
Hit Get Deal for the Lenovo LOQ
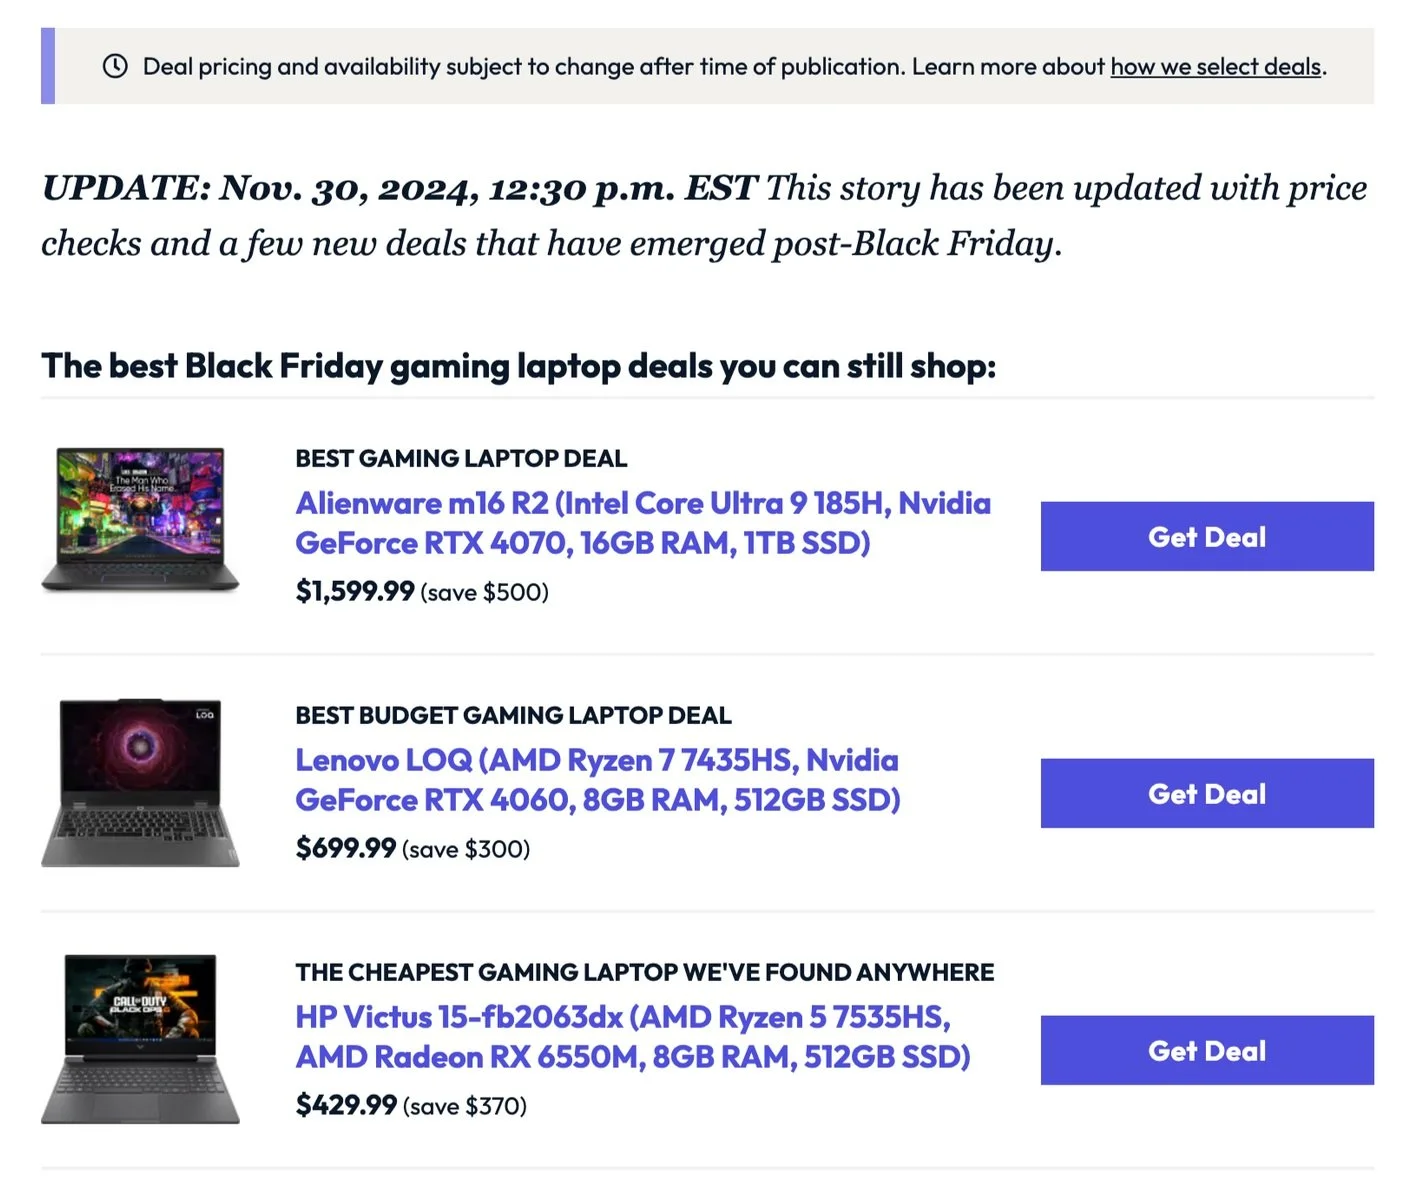point(1206,793)
